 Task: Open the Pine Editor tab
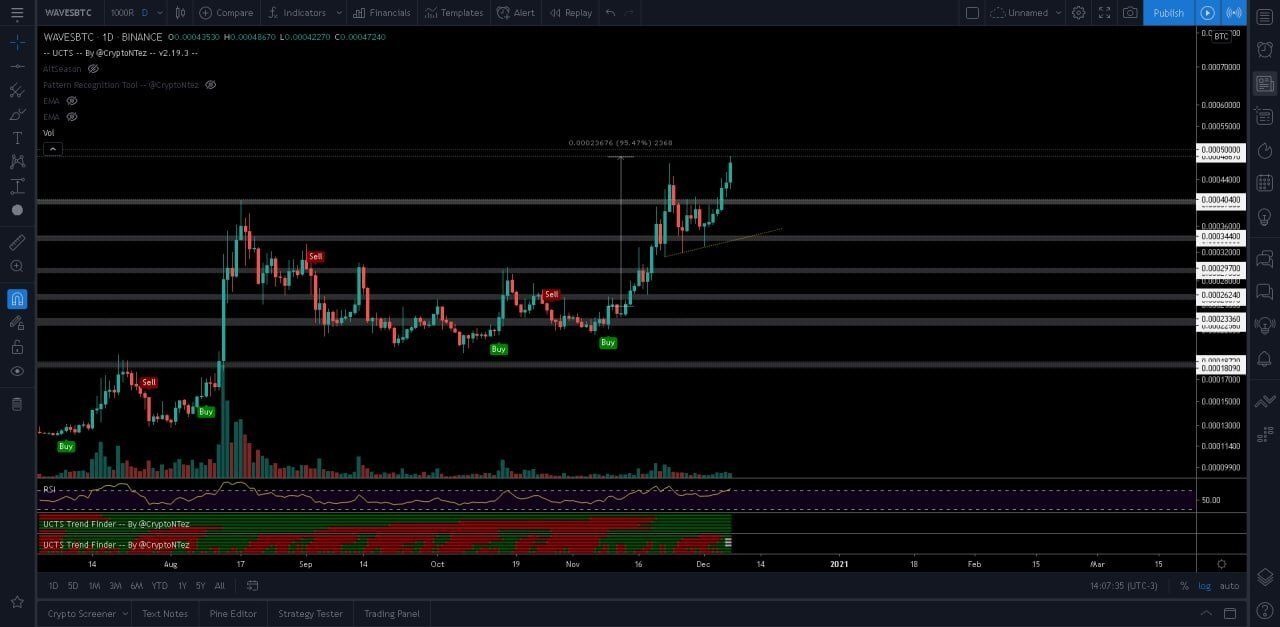(233, 613)
